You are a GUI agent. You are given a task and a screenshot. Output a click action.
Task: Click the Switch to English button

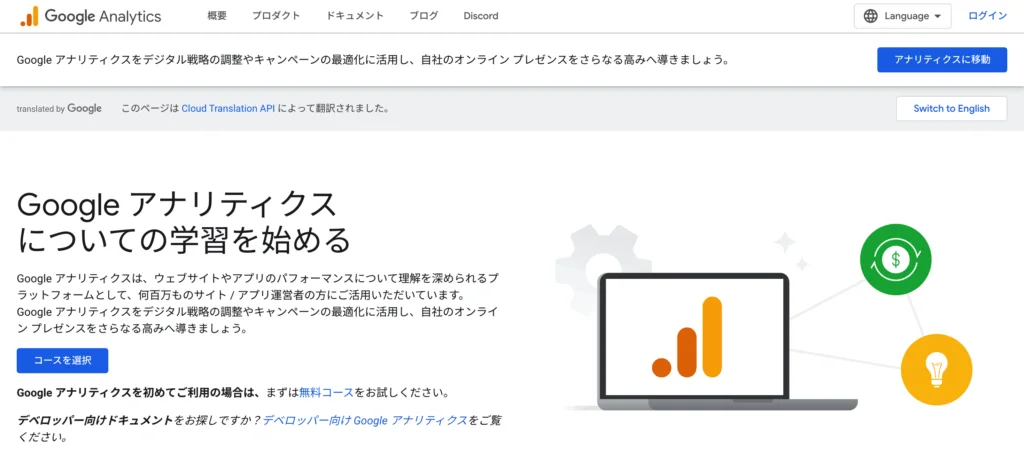[x=952, y=108]
